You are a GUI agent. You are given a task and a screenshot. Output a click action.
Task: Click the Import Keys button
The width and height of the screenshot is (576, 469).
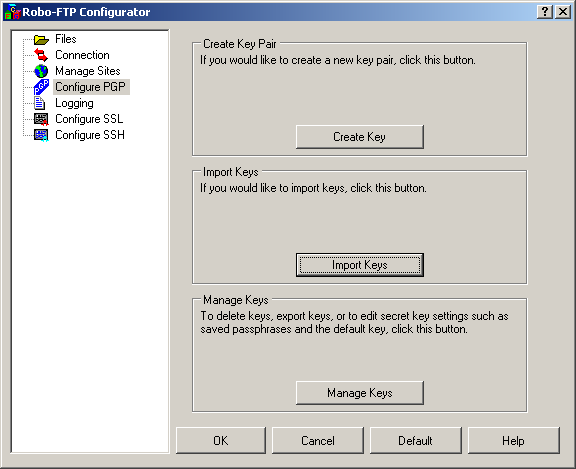tap(360, 265)
